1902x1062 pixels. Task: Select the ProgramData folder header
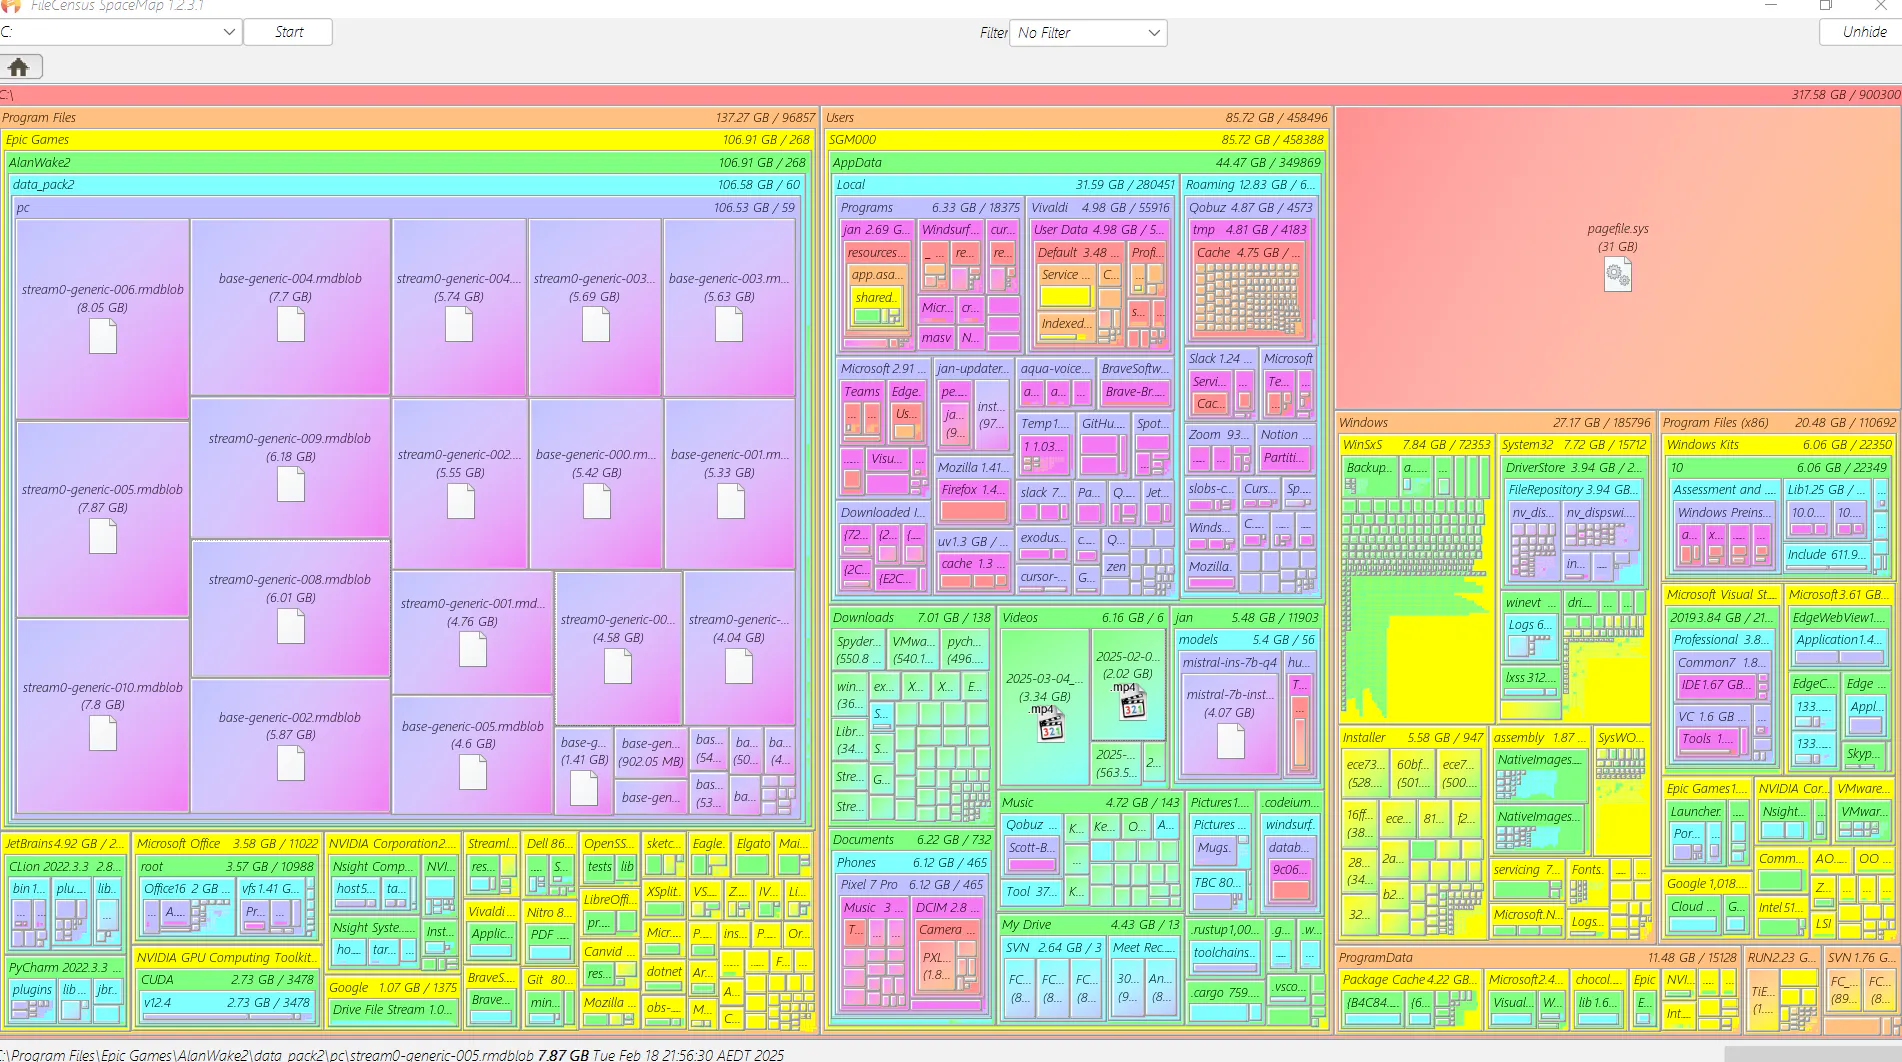(1538, 957)
